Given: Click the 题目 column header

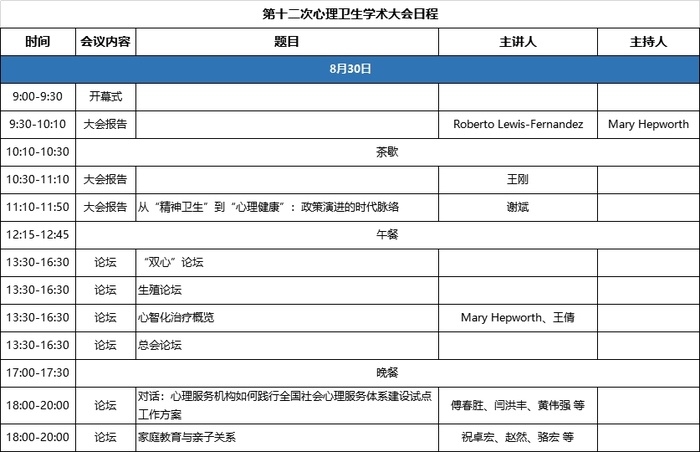Looking at the screenshot, I should (286, 42).
